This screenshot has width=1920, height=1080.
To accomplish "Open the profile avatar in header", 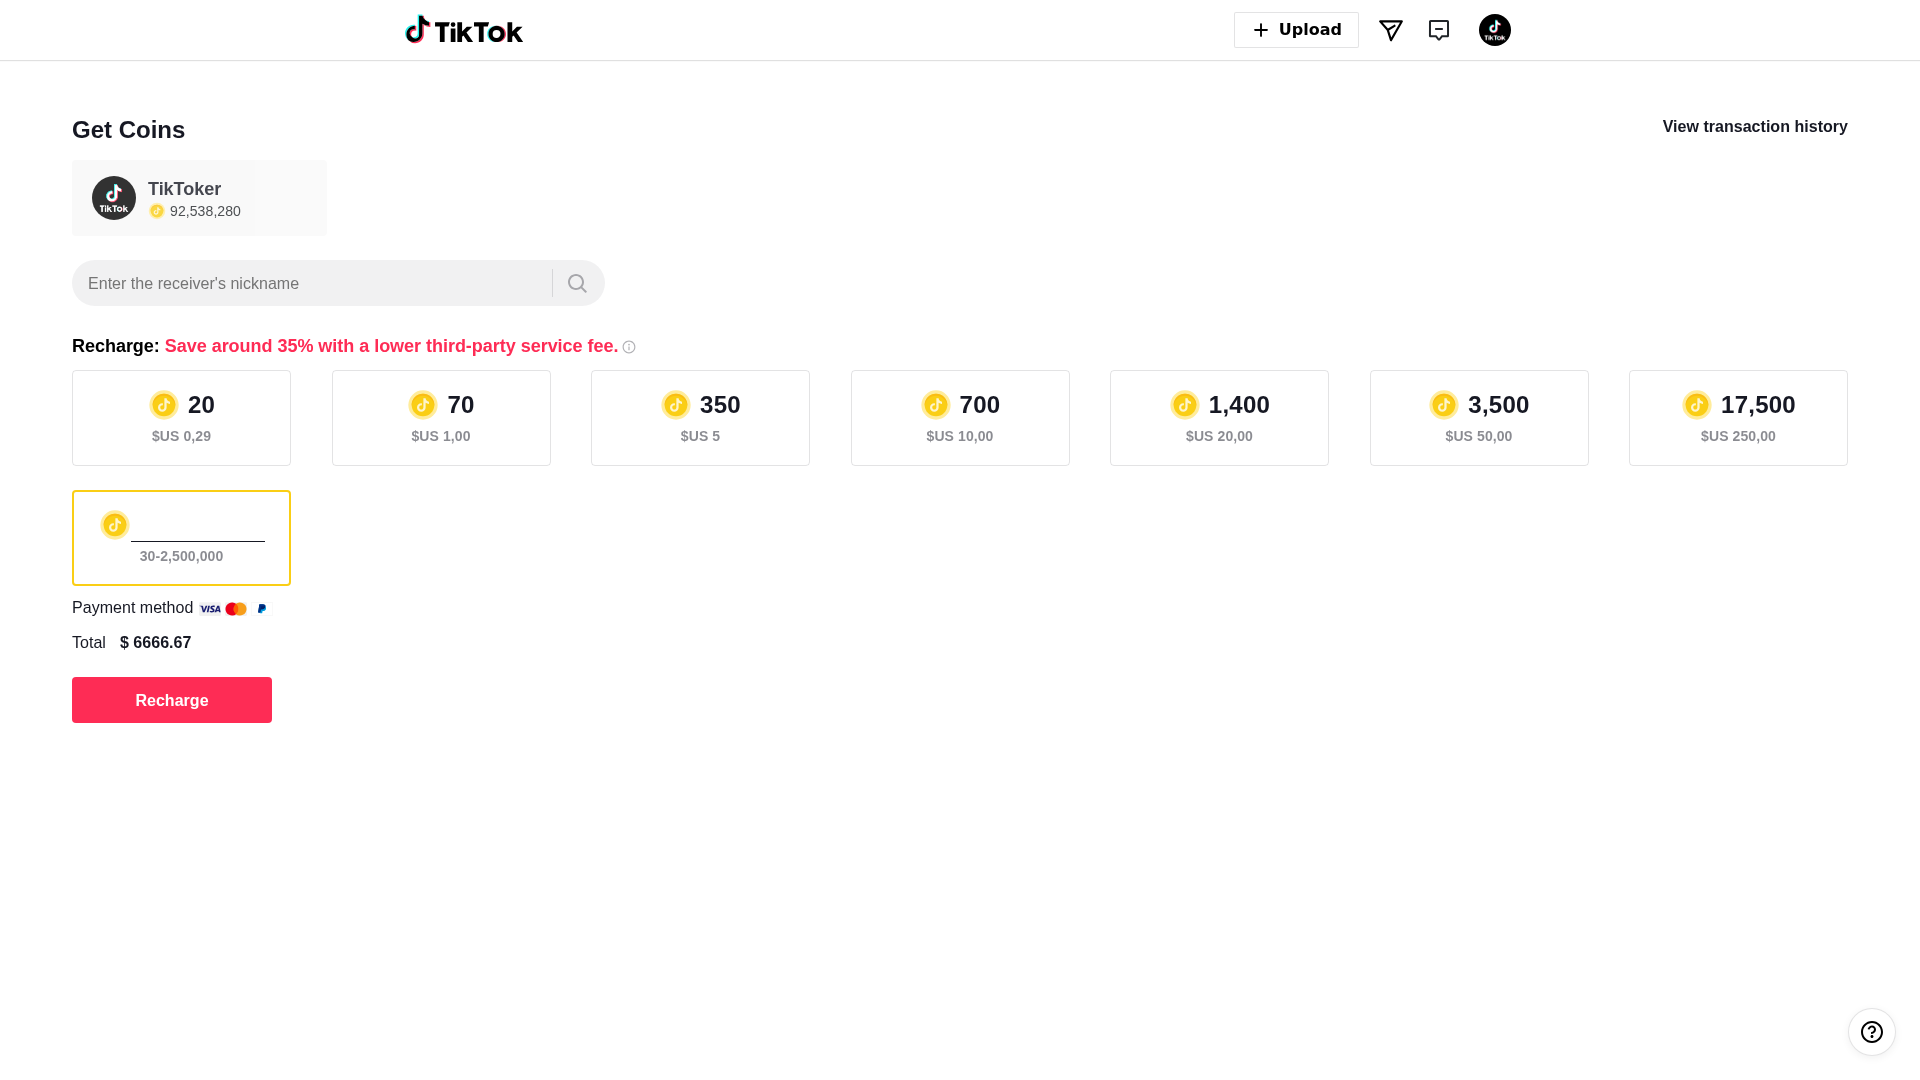I will [1495, 30].
